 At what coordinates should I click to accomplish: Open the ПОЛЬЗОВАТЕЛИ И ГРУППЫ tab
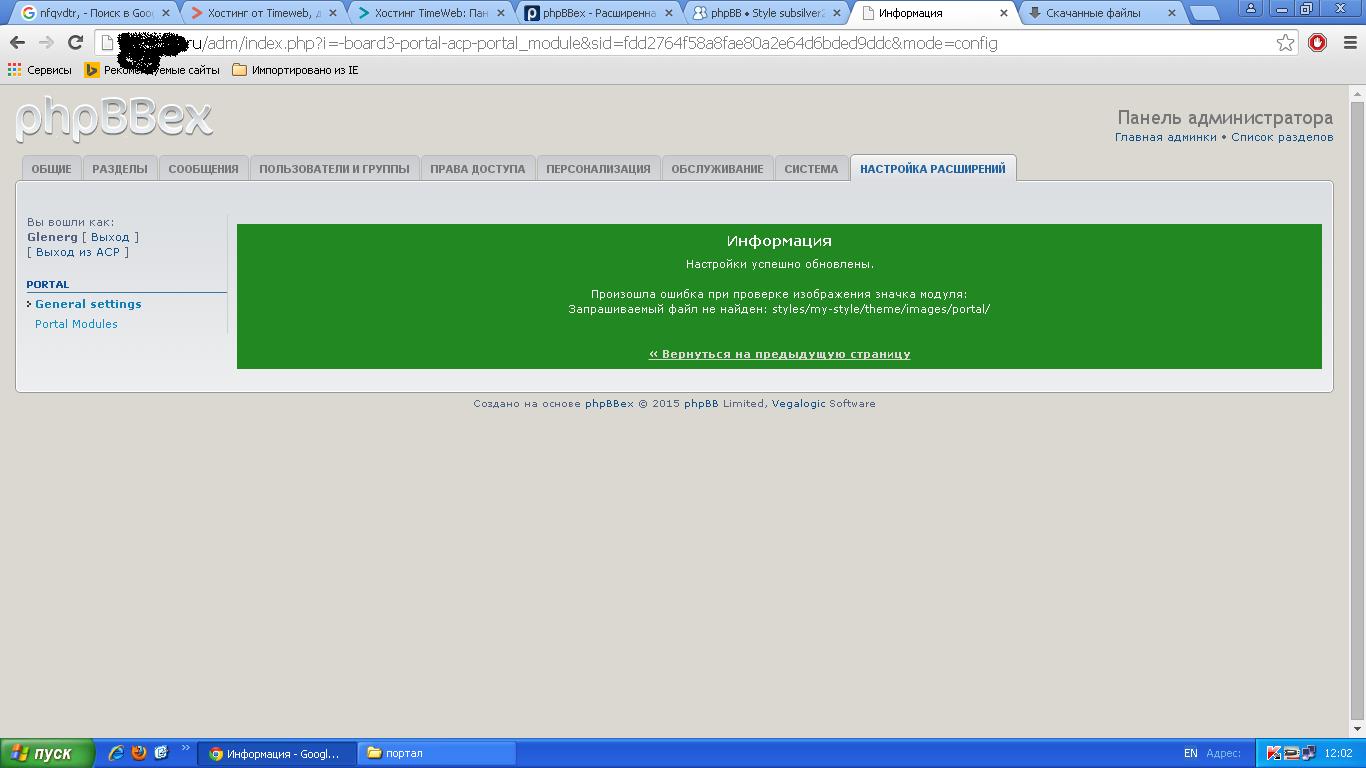click(334, 169)
